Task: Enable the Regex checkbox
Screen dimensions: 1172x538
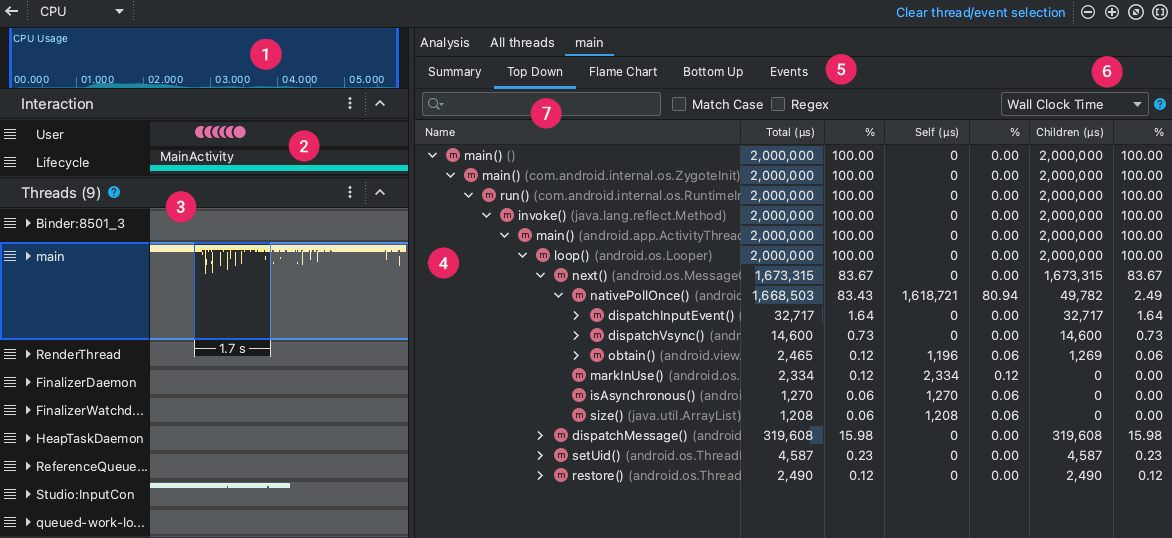Action: click(x=777, y=105)
